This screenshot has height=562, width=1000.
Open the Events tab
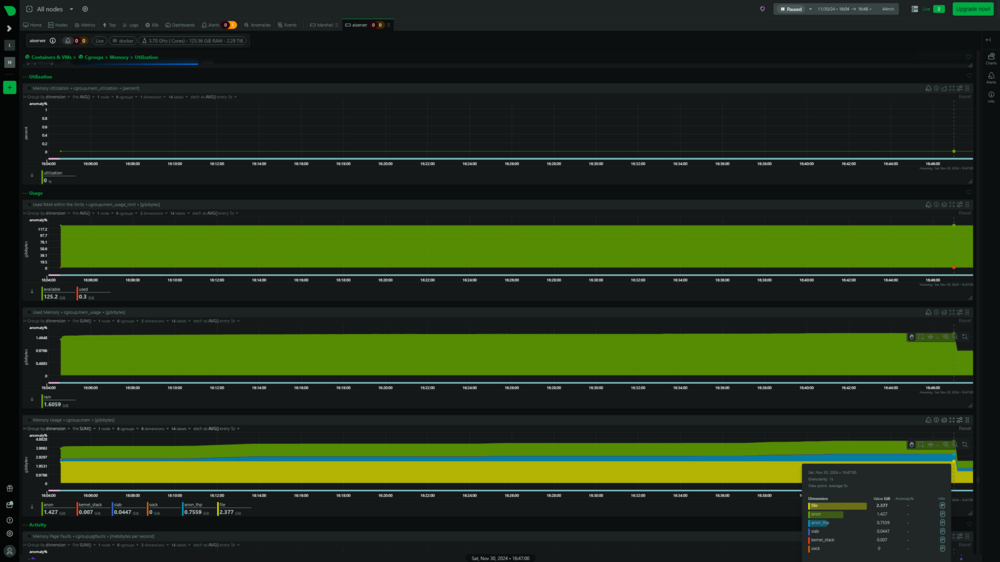pyautogui.click(x=287, y=25)
